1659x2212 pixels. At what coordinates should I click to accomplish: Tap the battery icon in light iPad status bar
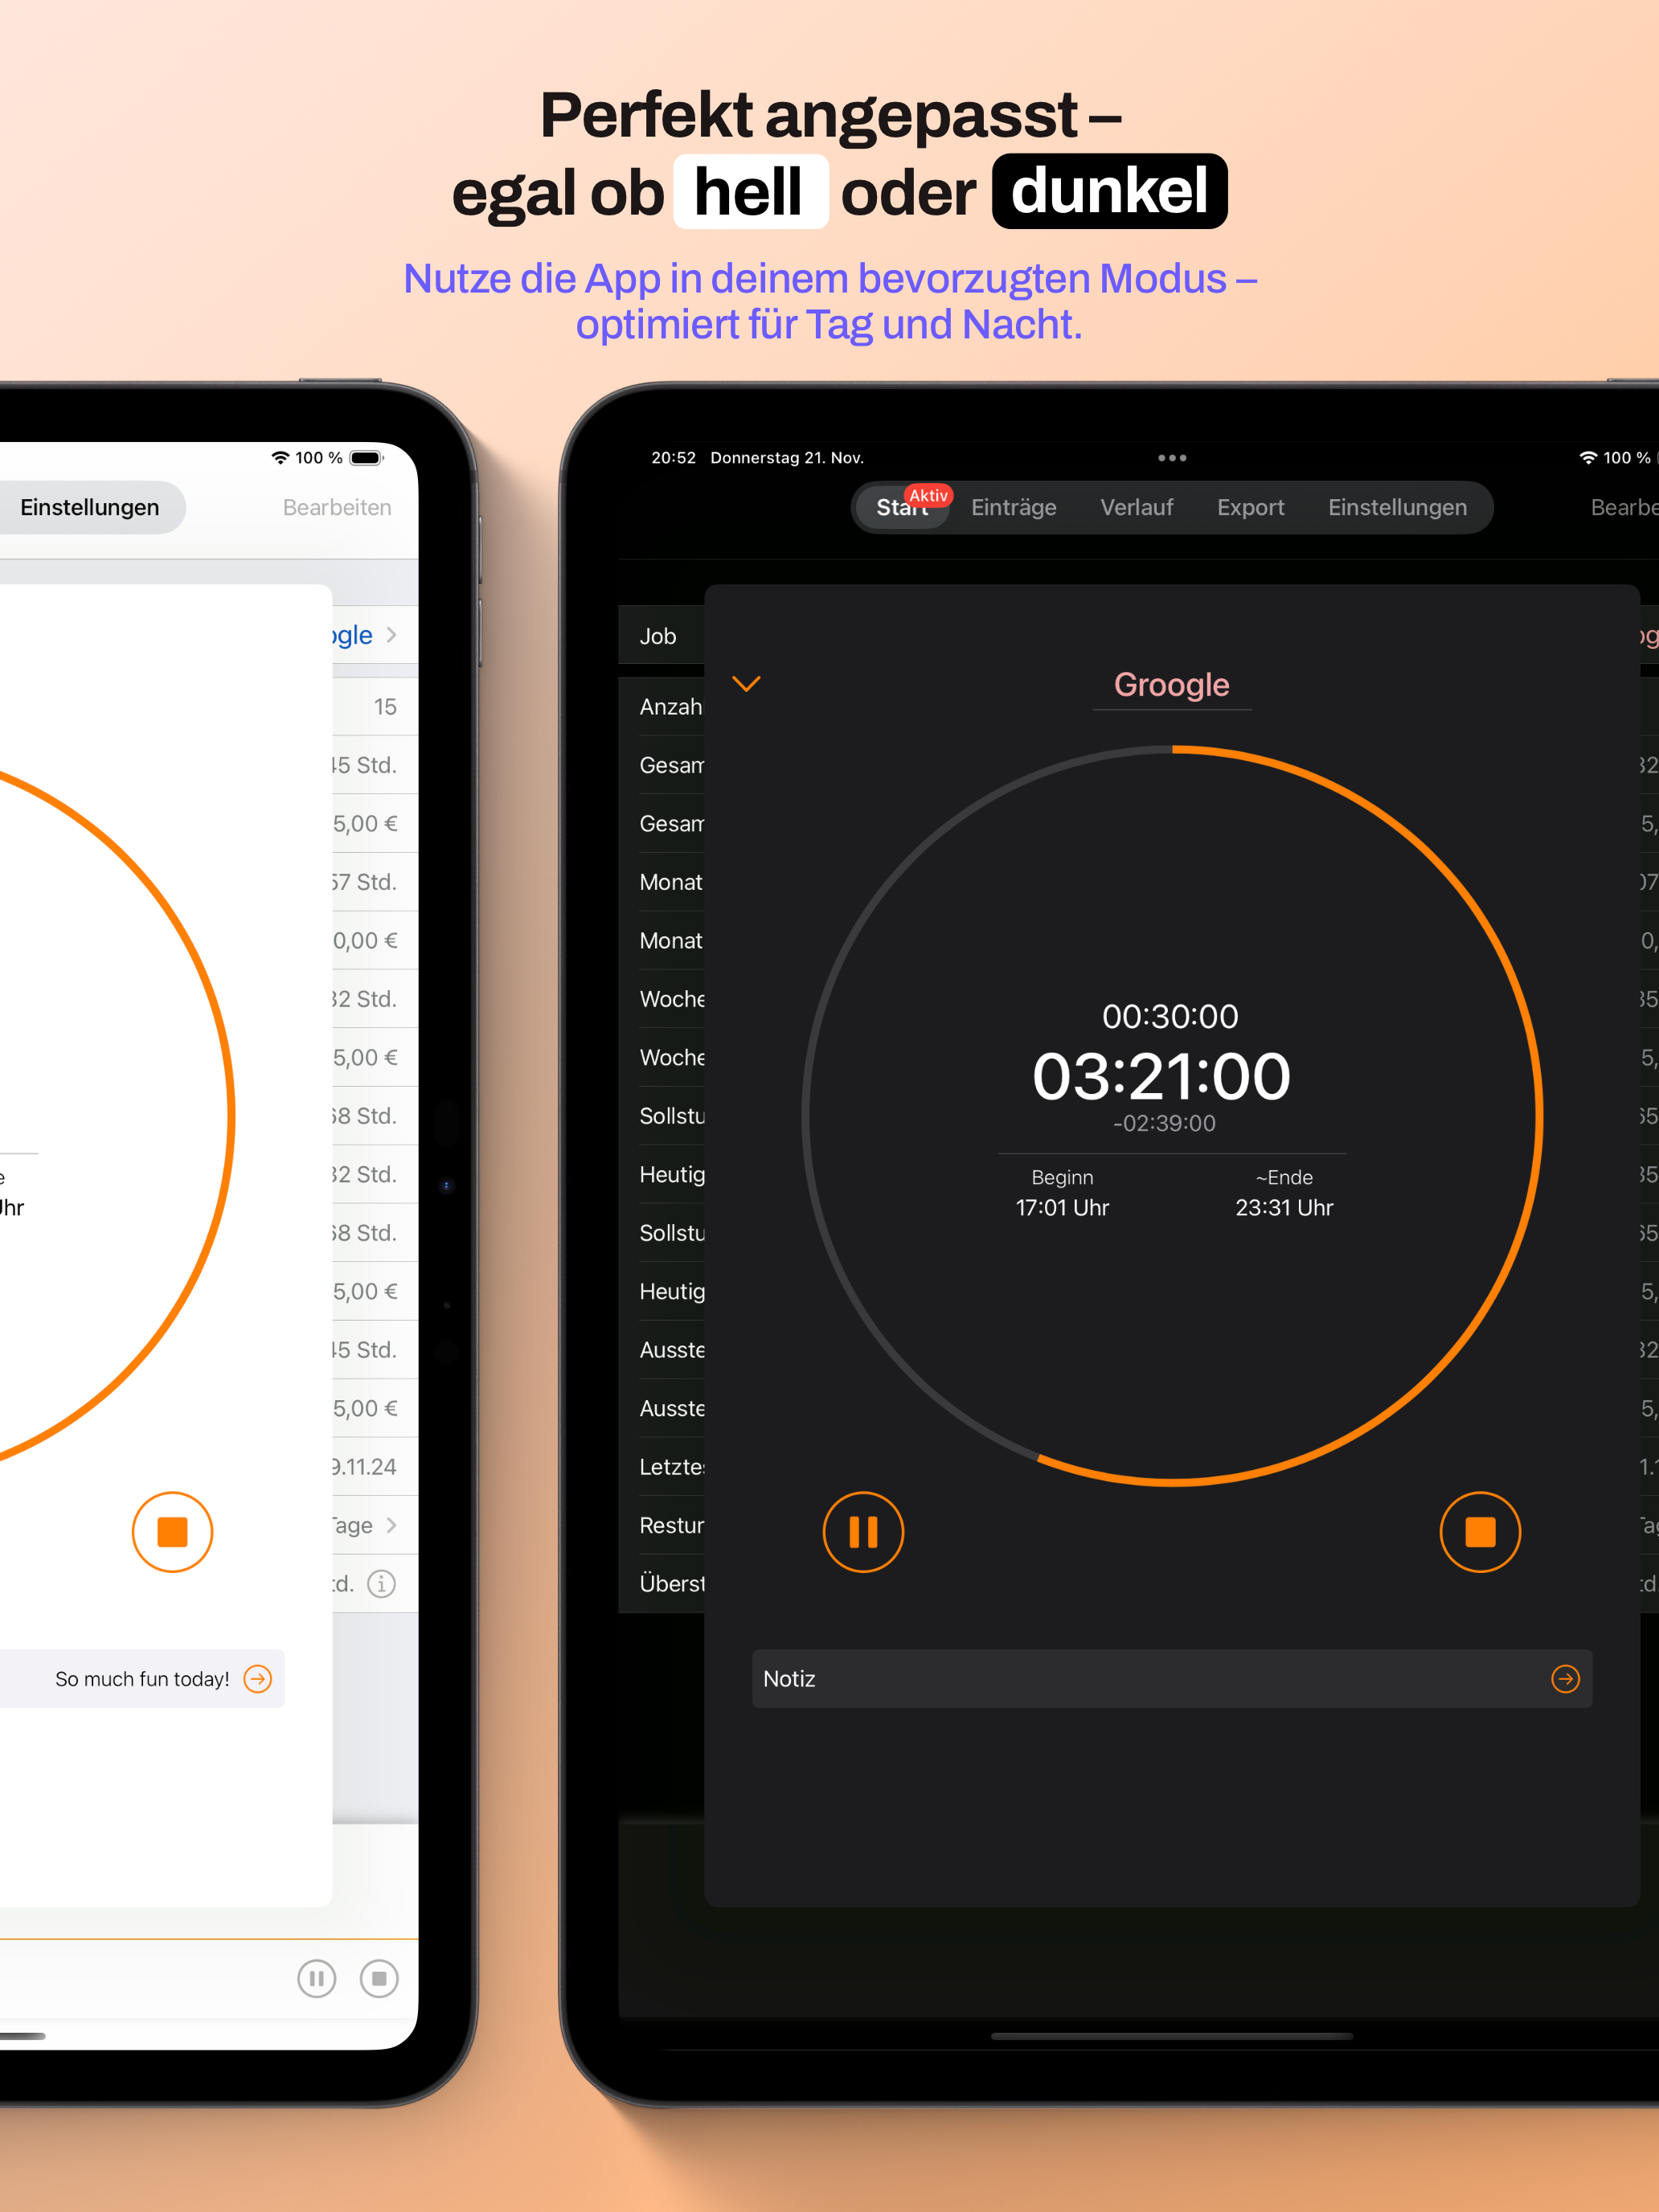click(367, 458)
